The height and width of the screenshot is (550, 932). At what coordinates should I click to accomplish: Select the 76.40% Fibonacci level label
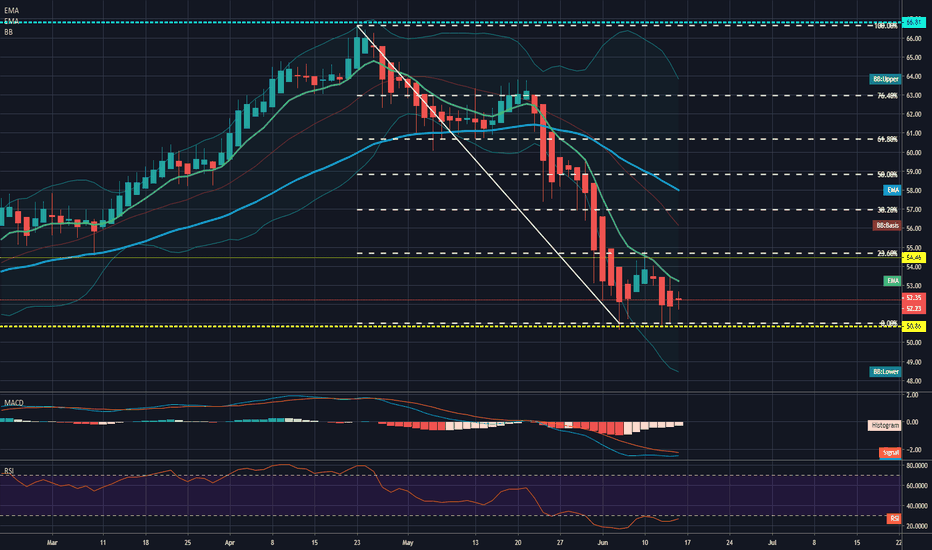[887, 95]
